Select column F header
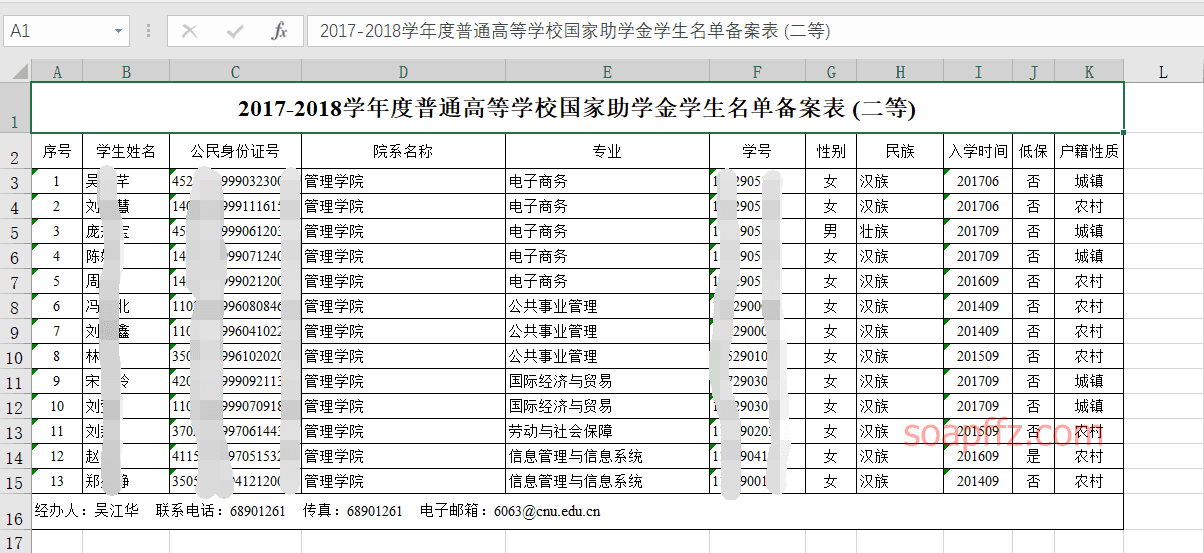This screenshot has width=1204, height=553. 757,71
